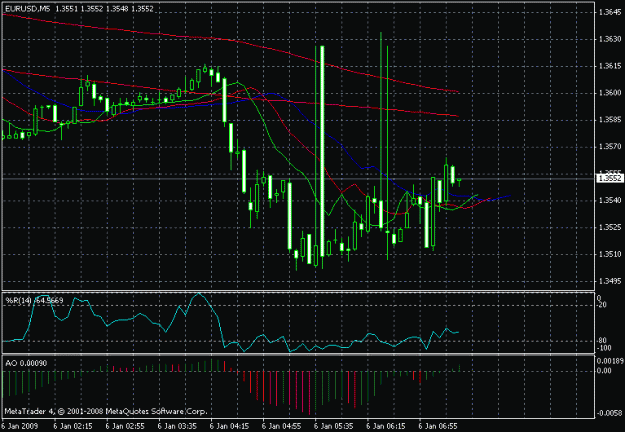Click the 6 Jan 03:35 time label
Viewport: 625px width, 432px height.
click(x=177, y=426)
